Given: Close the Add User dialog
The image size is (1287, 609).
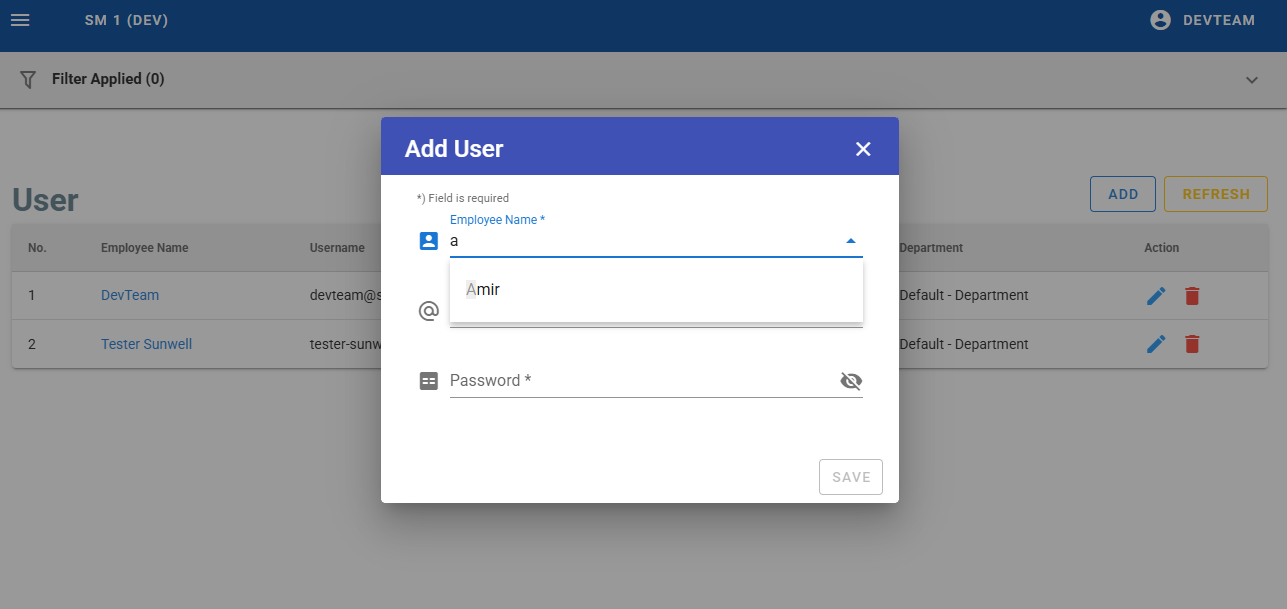Looking at the screenshot, I should [863, 149].
